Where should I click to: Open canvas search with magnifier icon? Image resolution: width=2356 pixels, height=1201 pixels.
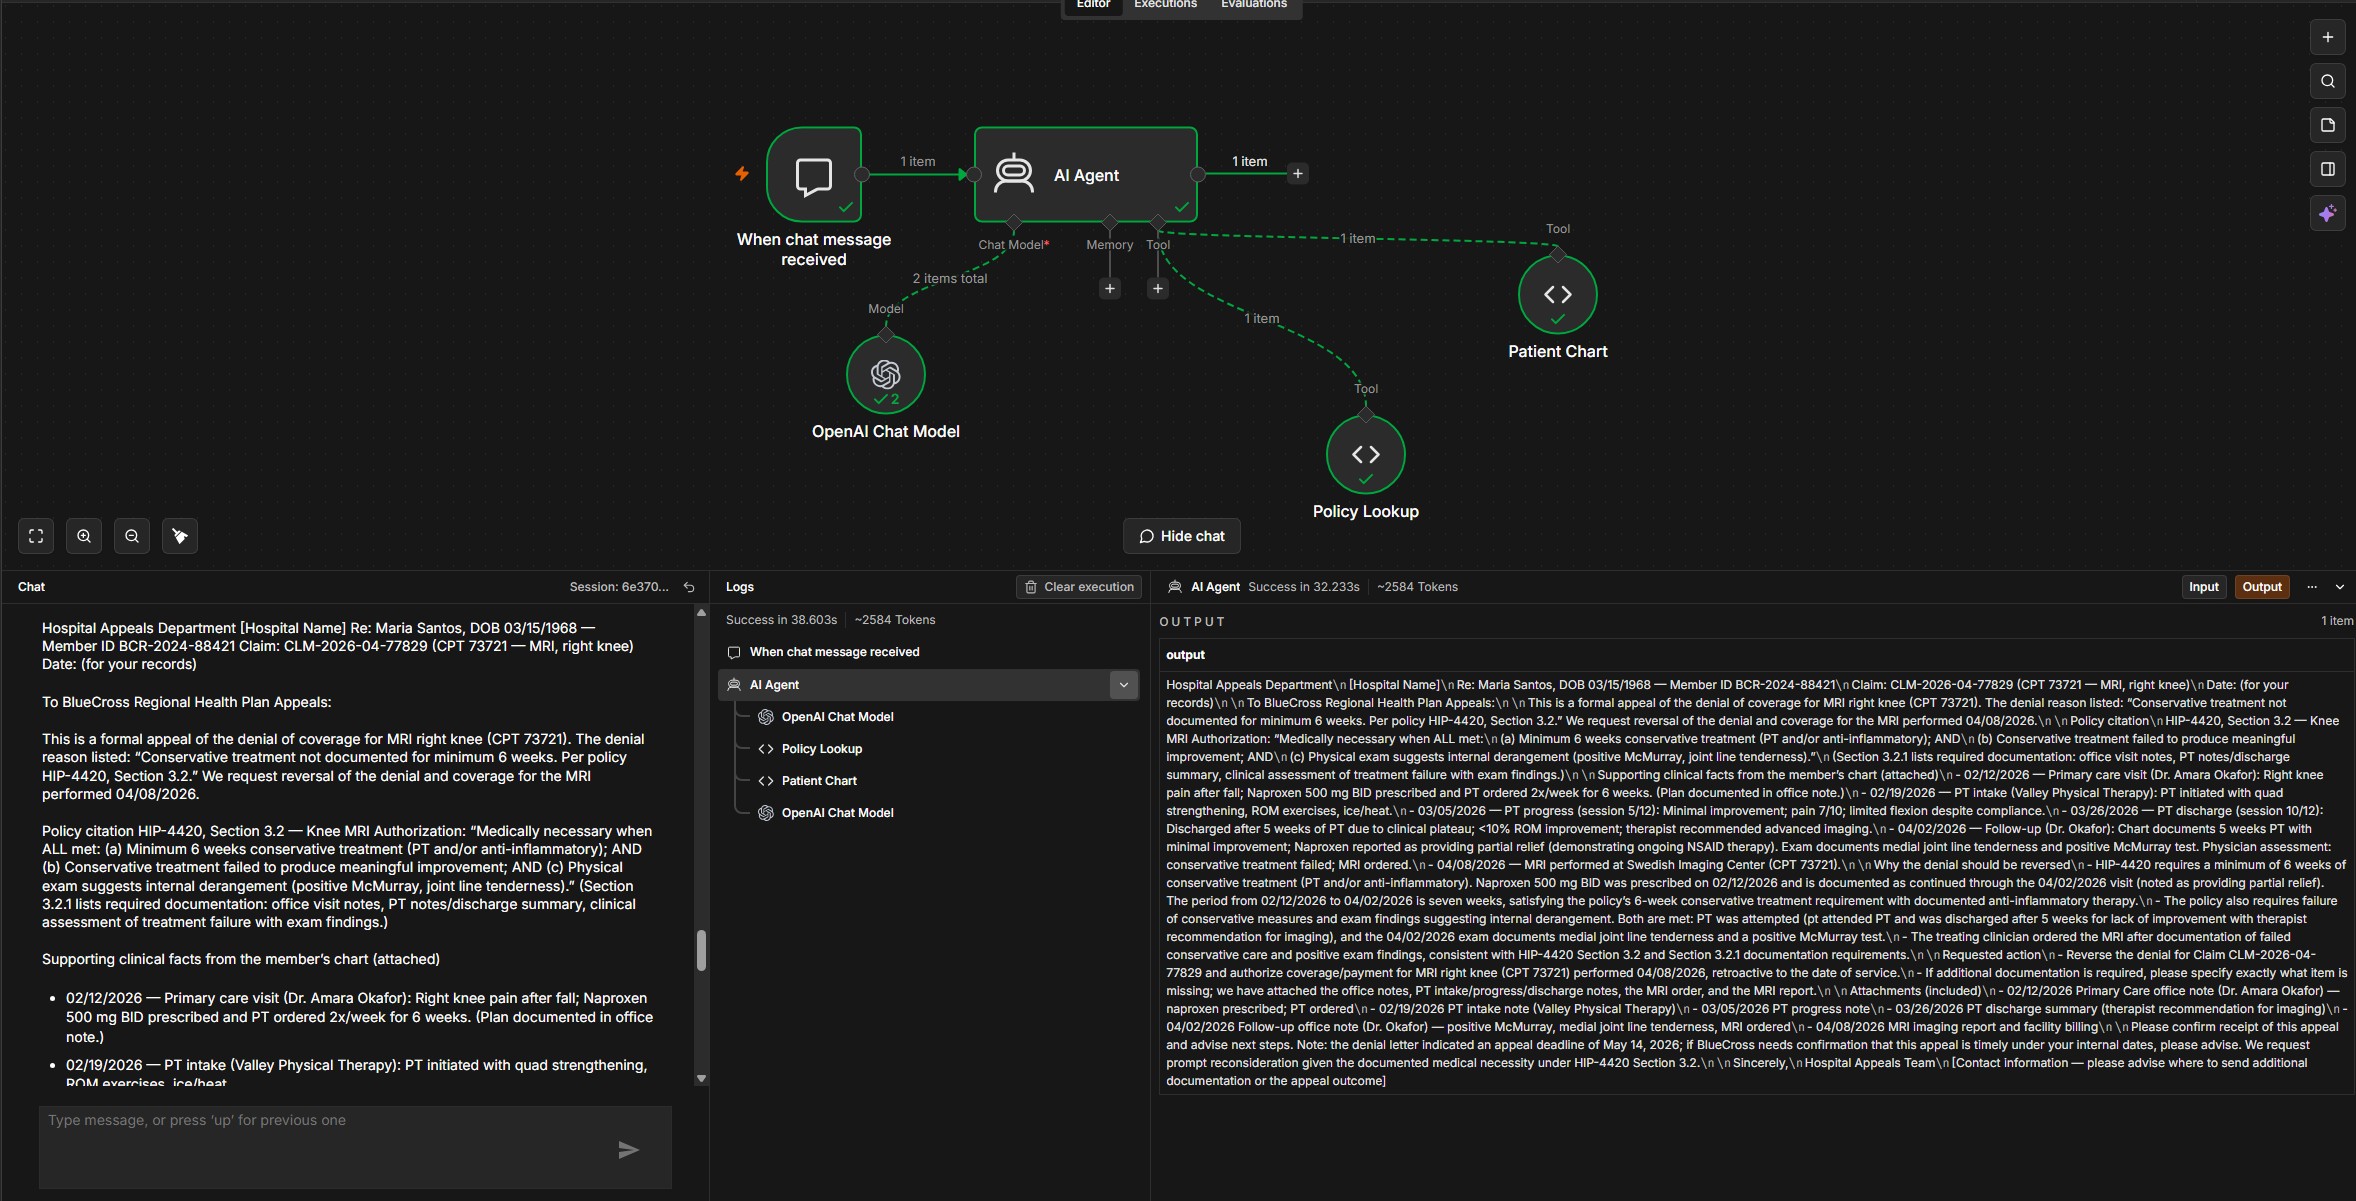2327,81
